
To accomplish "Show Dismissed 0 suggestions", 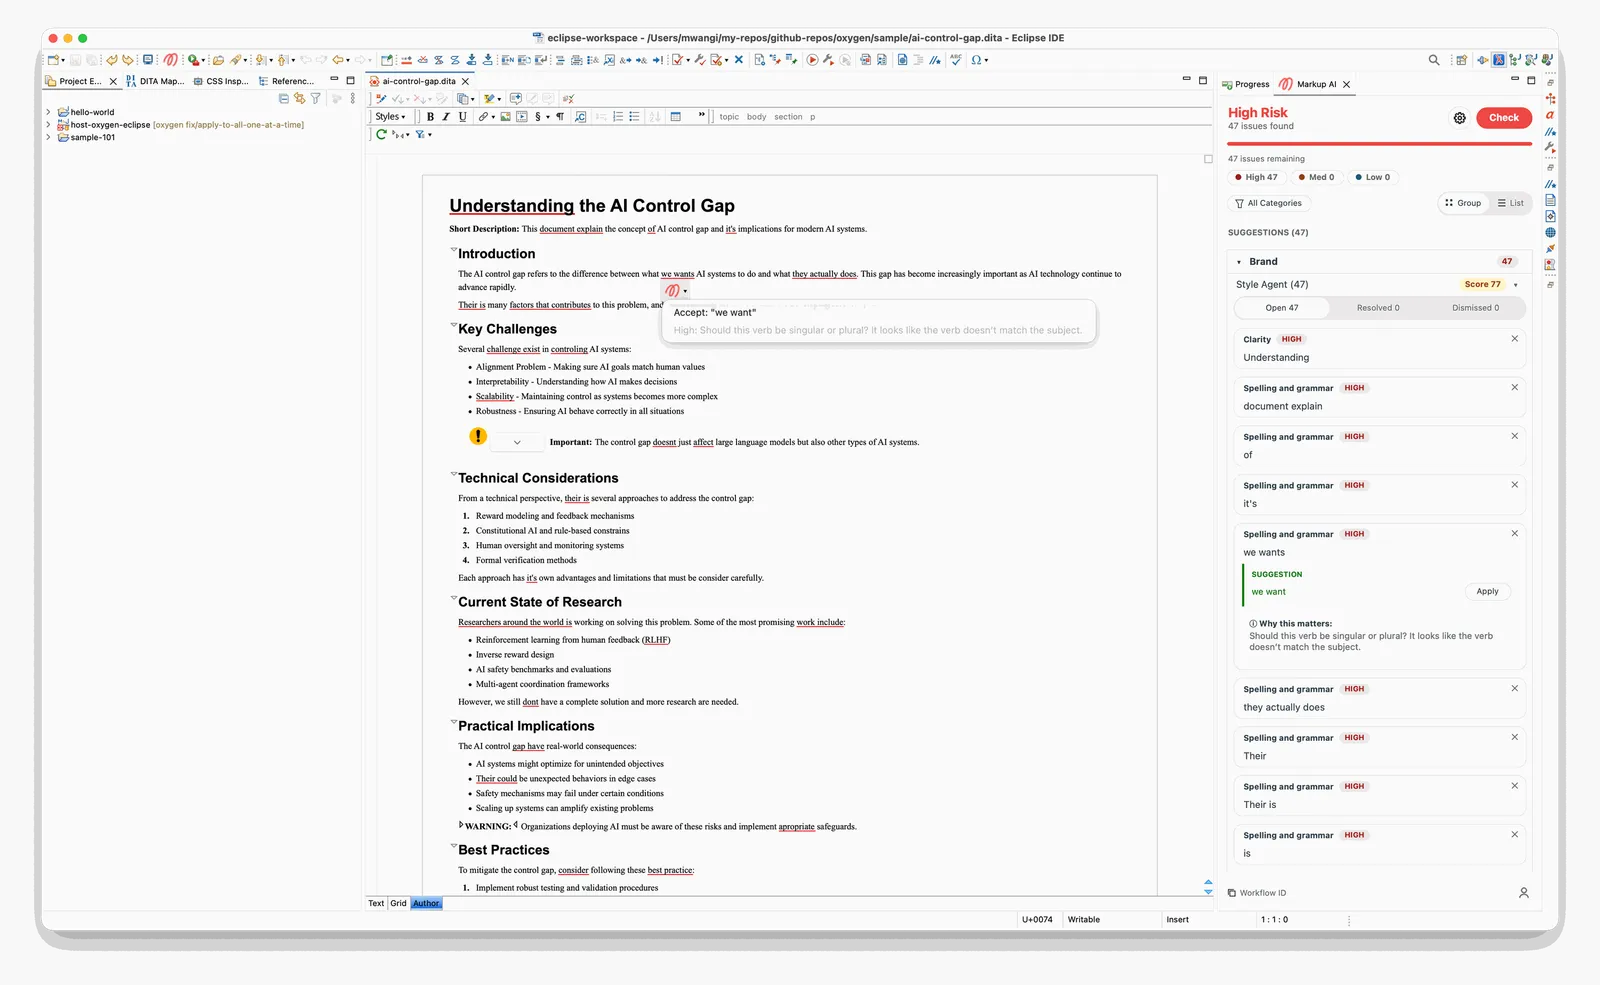I will tap(1475, 308).
